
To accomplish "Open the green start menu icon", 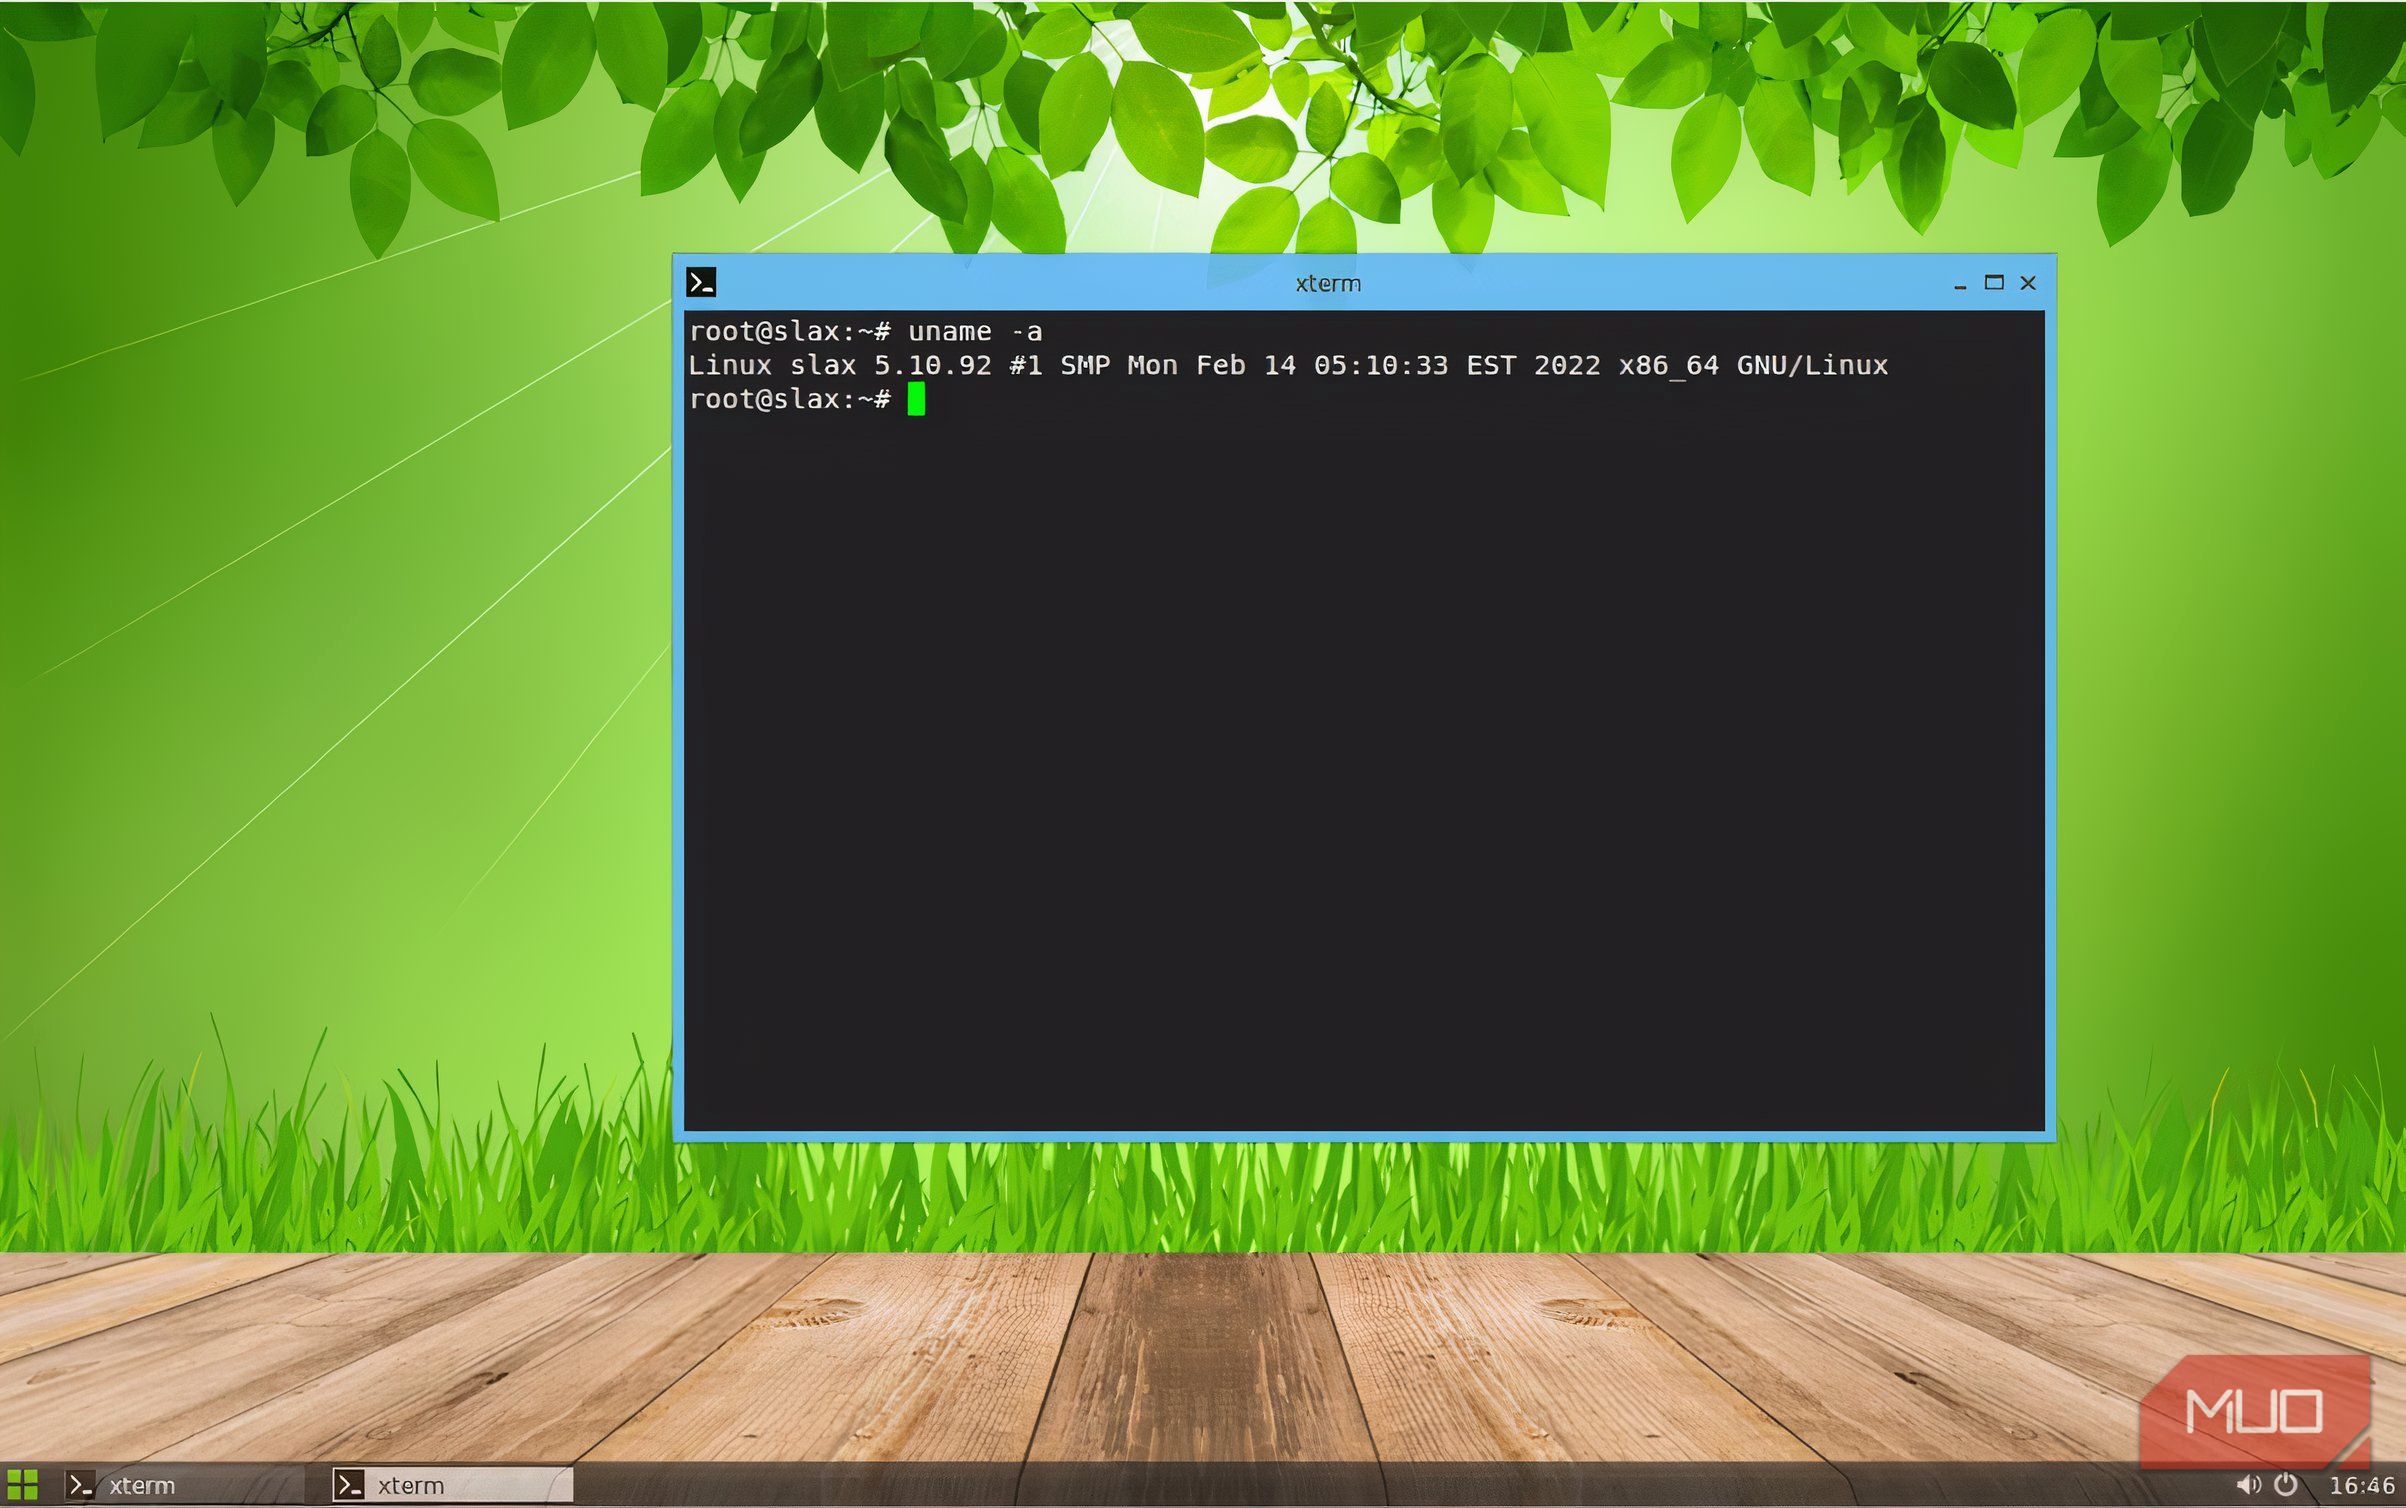I will [x=22, y=1485].
